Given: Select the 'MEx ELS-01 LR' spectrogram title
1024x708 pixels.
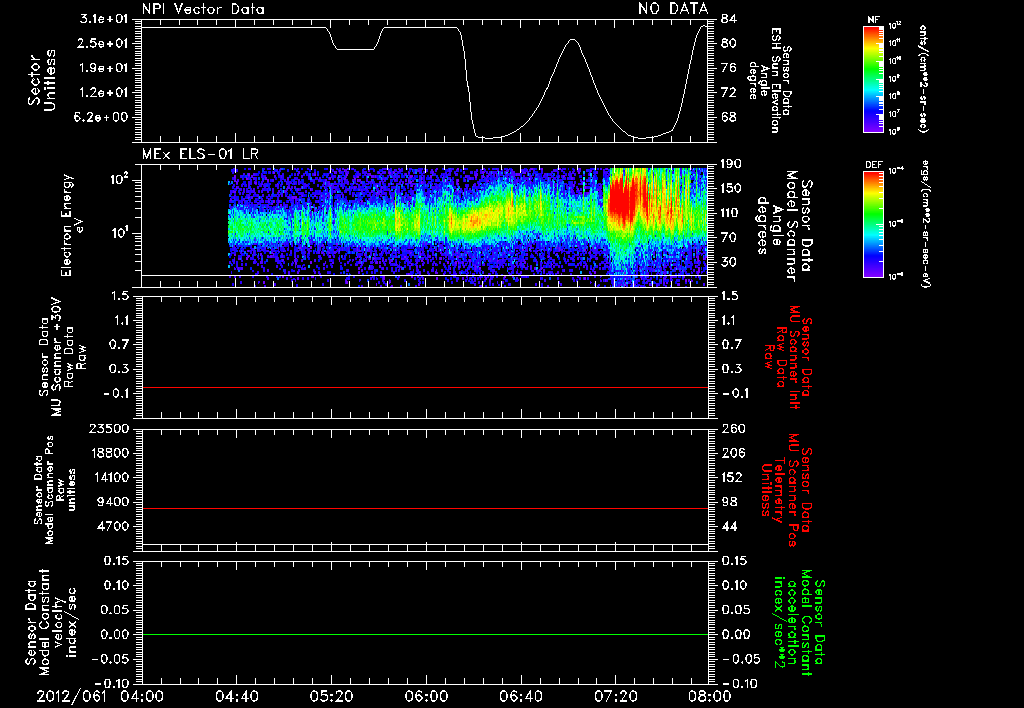Looking at the screenshot, I should pyautogui.click(x=200, y=155).
